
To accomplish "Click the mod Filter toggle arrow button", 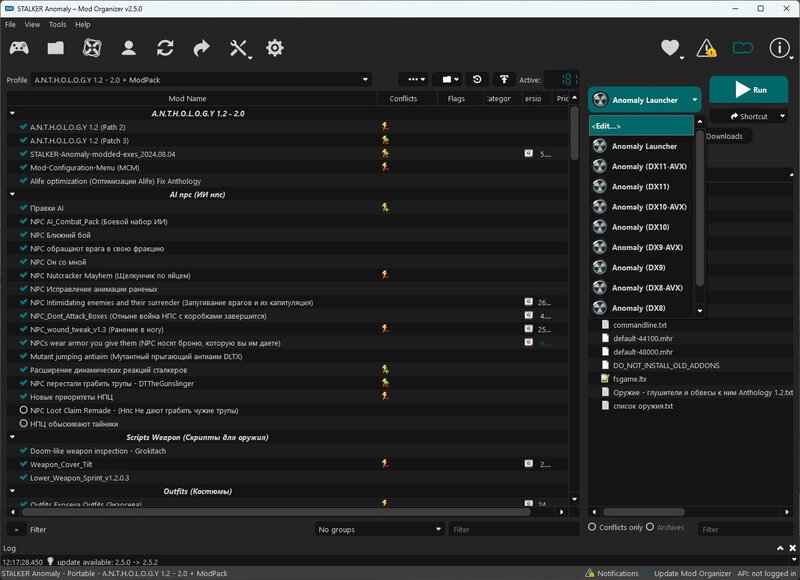I will pyautogui.click(x=16, y=529).
